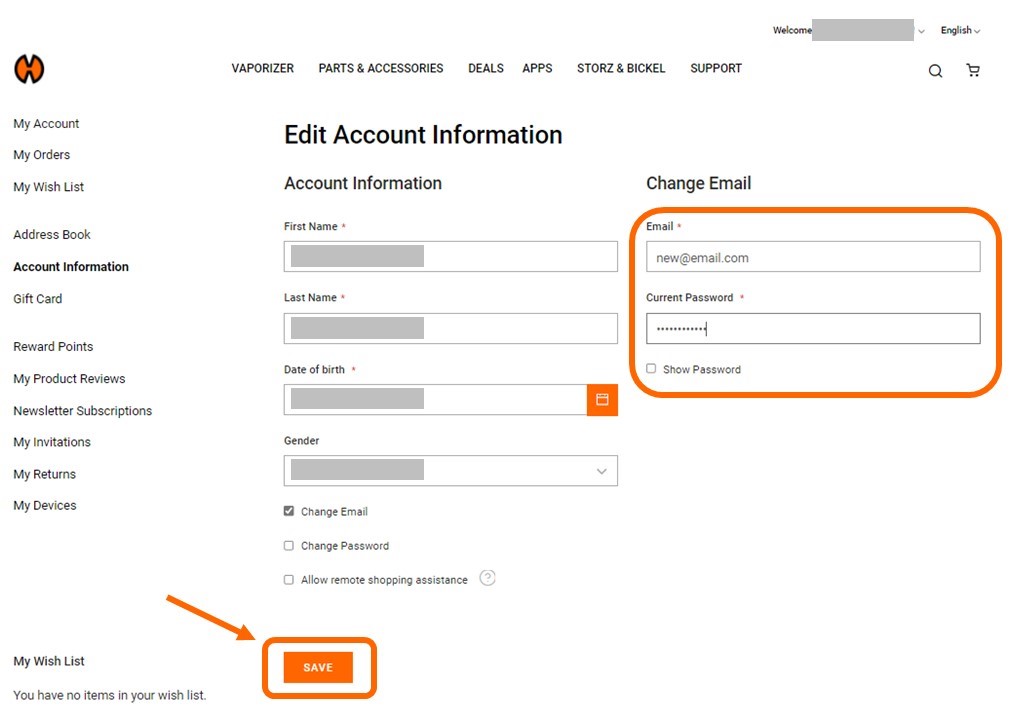
Task: Open My Orders in sidebar
Action: tap(41, 155)
